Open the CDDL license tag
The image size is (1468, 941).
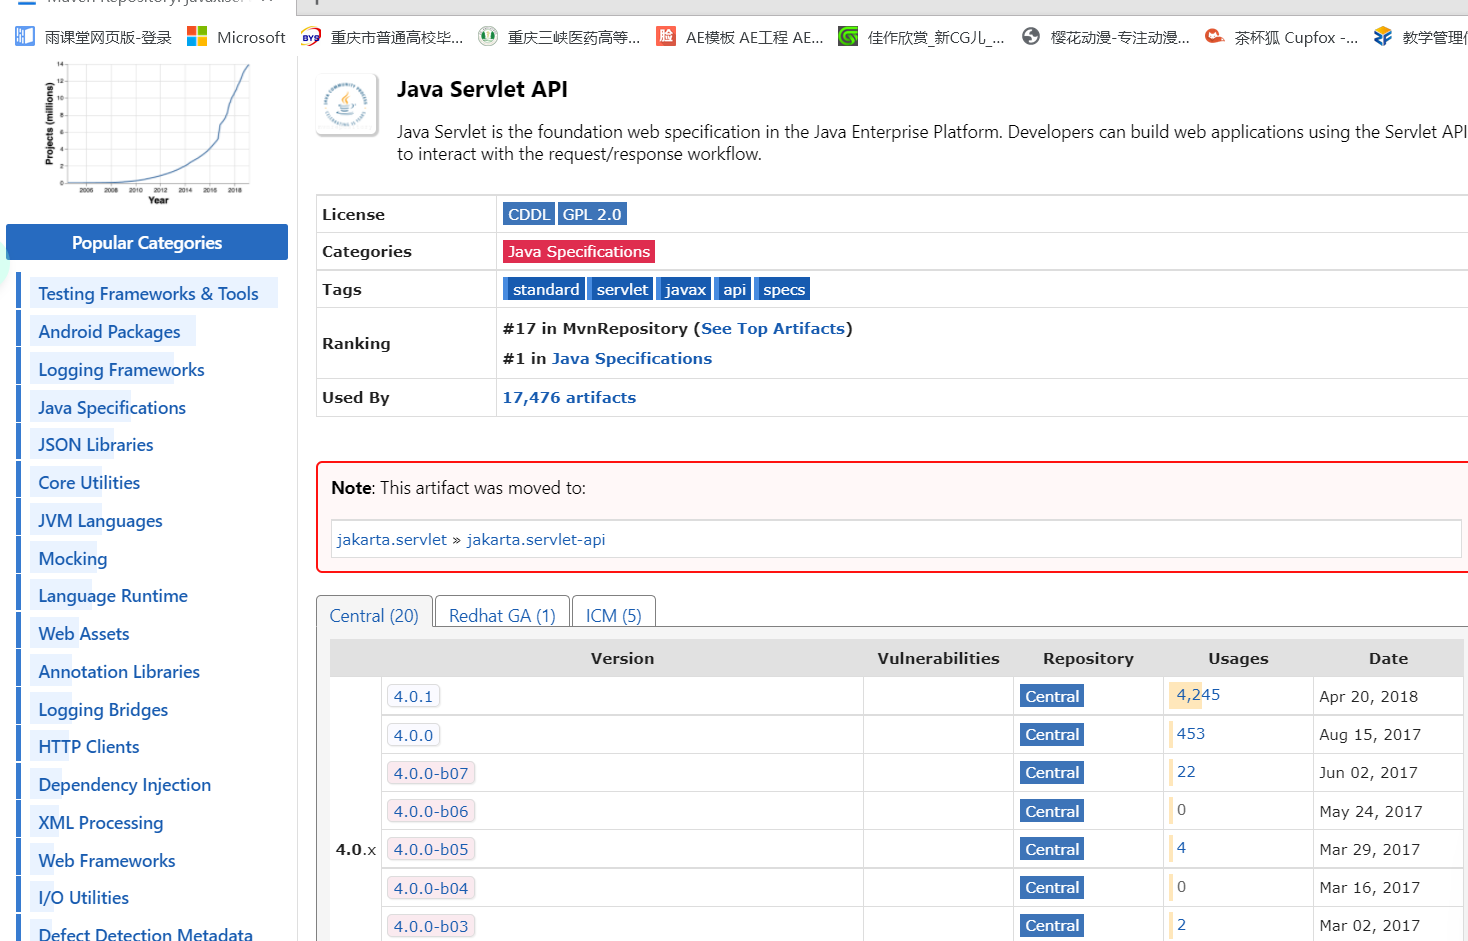[x=529, y=214]
